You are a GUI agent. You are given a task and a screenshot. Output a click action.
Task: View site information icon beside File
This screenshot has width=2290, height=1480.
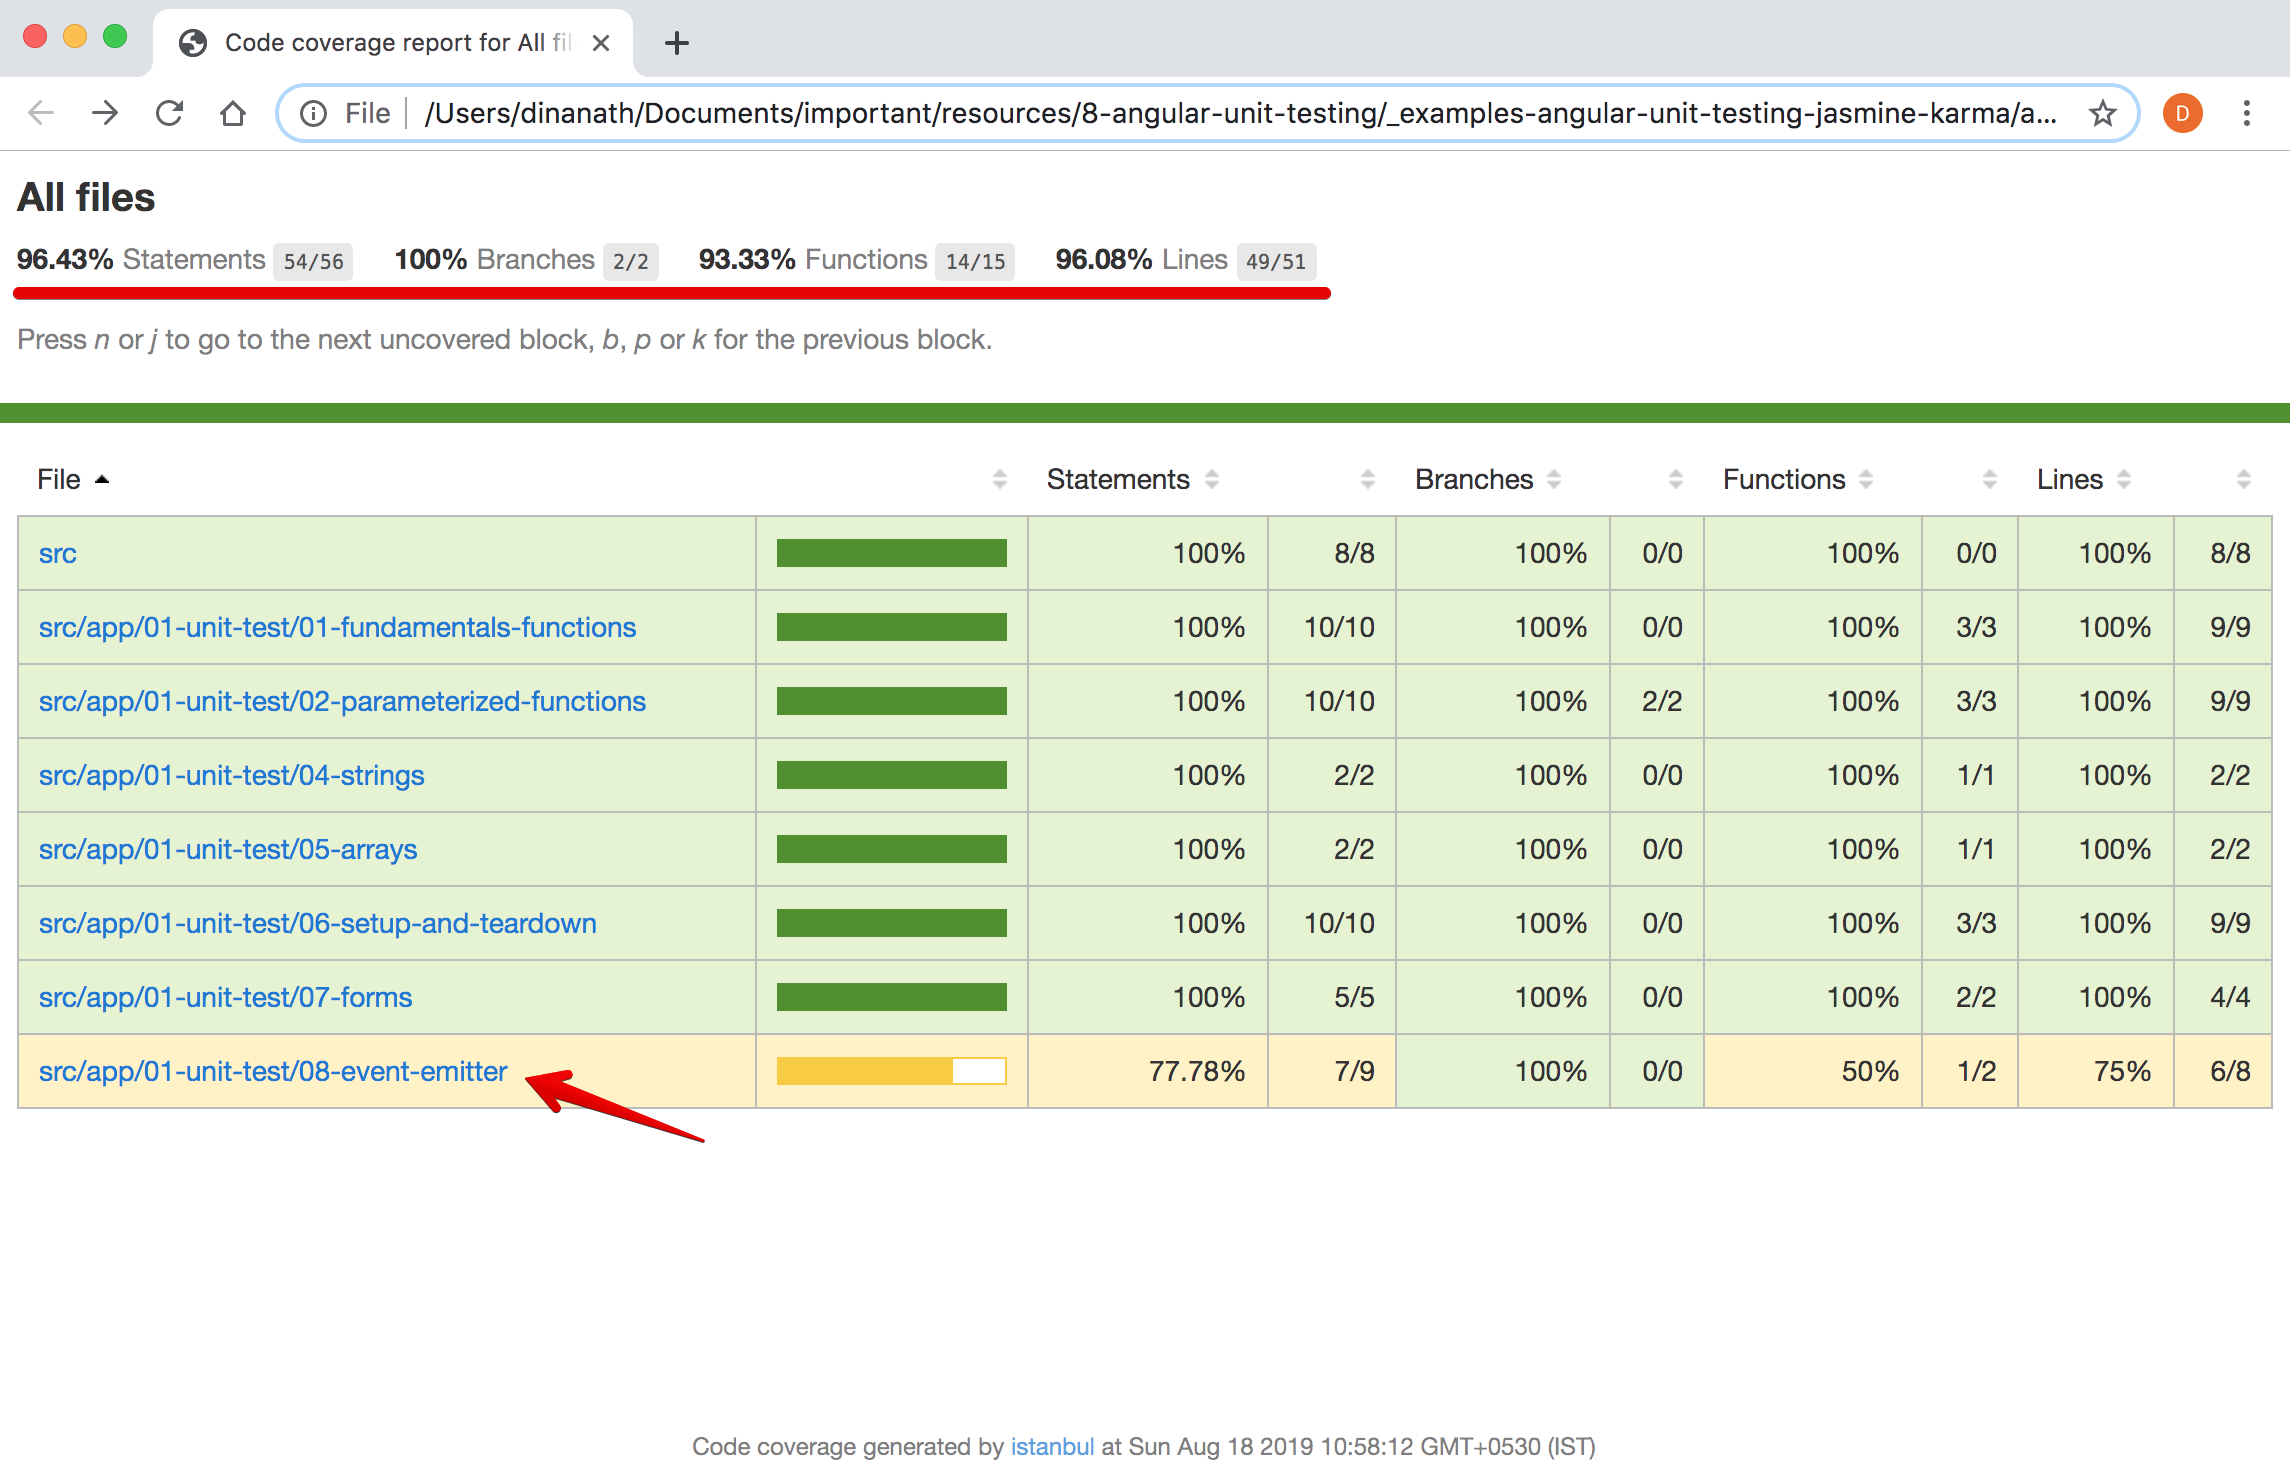pyautogui.click(x=313, y=113)
